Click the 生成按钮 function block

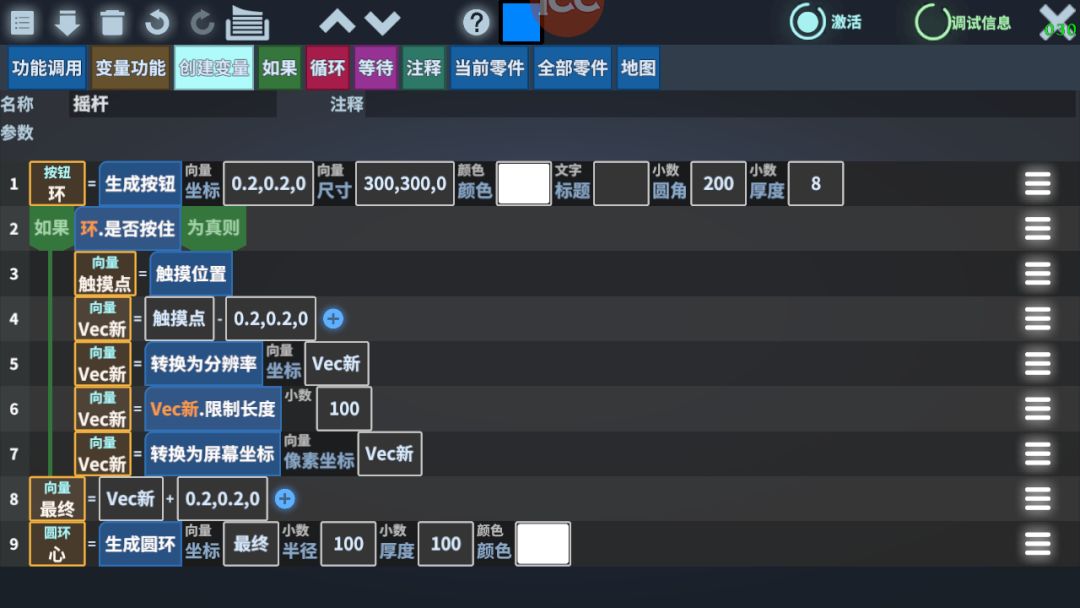[x=141, y=184]
